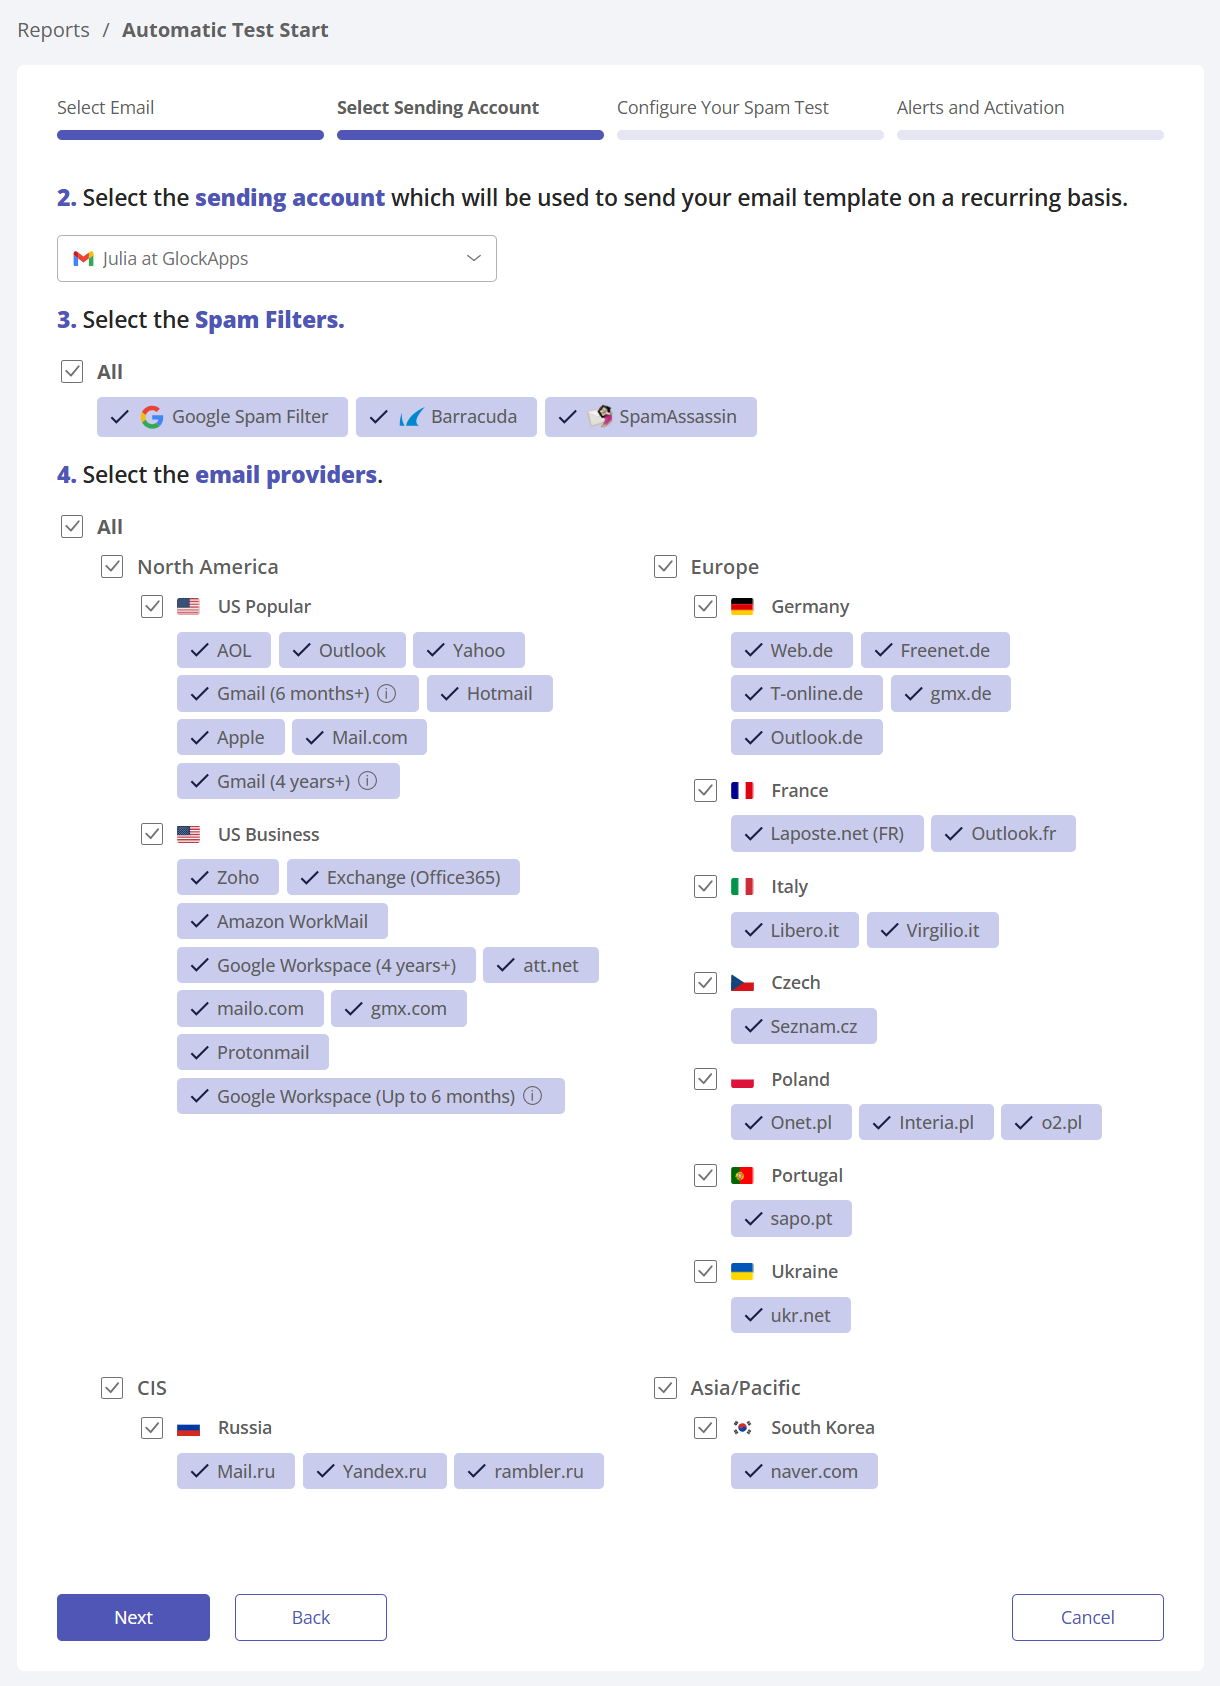Go to the Select Email step tab
The width and height of the screenshot is (1220, 1686).
coord(105,108)
